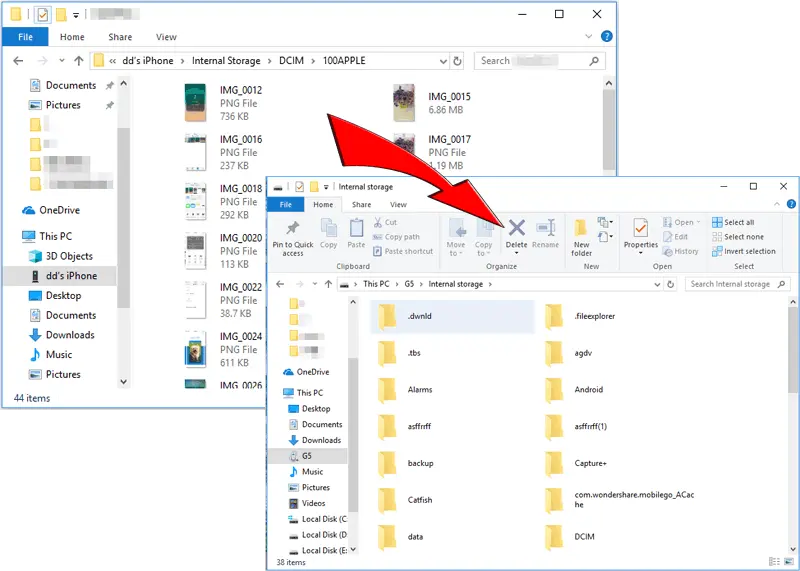Click Internal Storage breadcrumb in iPhone window
This screenshot has height=571, width=800.
[226, 61]
